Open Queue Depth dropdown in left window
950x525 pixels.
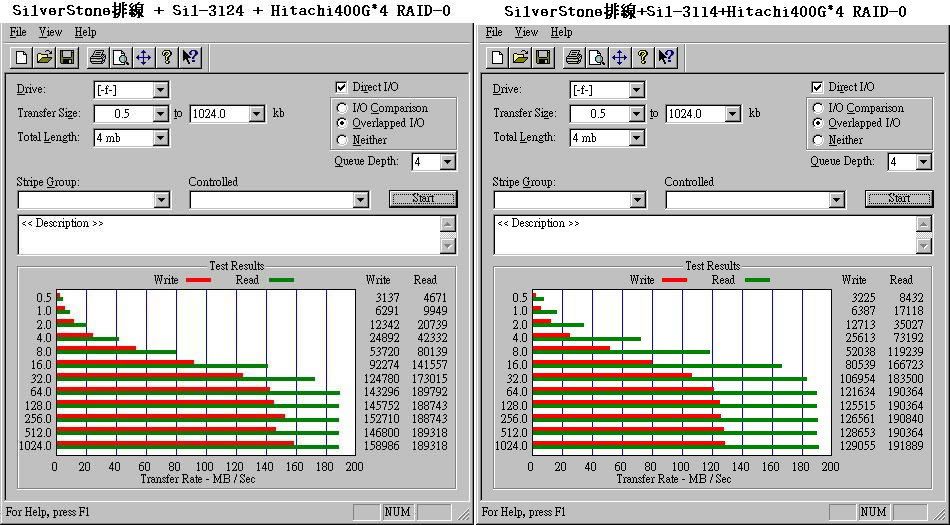448,162
